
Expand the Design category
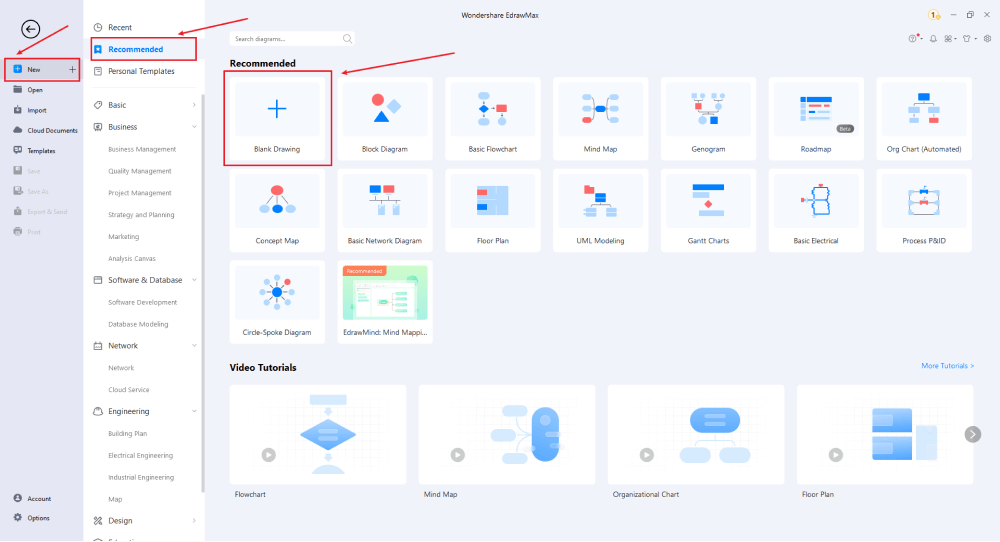pos(194,521)
